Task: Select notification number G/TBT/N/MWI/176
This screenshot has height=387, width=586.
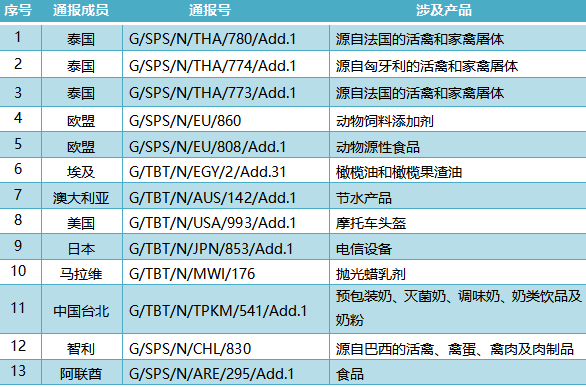Action: coord(192,274)
